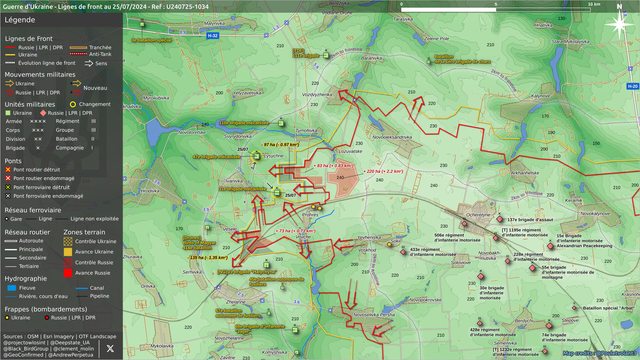Click the yellow Avance Ukraine color swatch
This screenshot has height=360, width=640.
(68, 252)
